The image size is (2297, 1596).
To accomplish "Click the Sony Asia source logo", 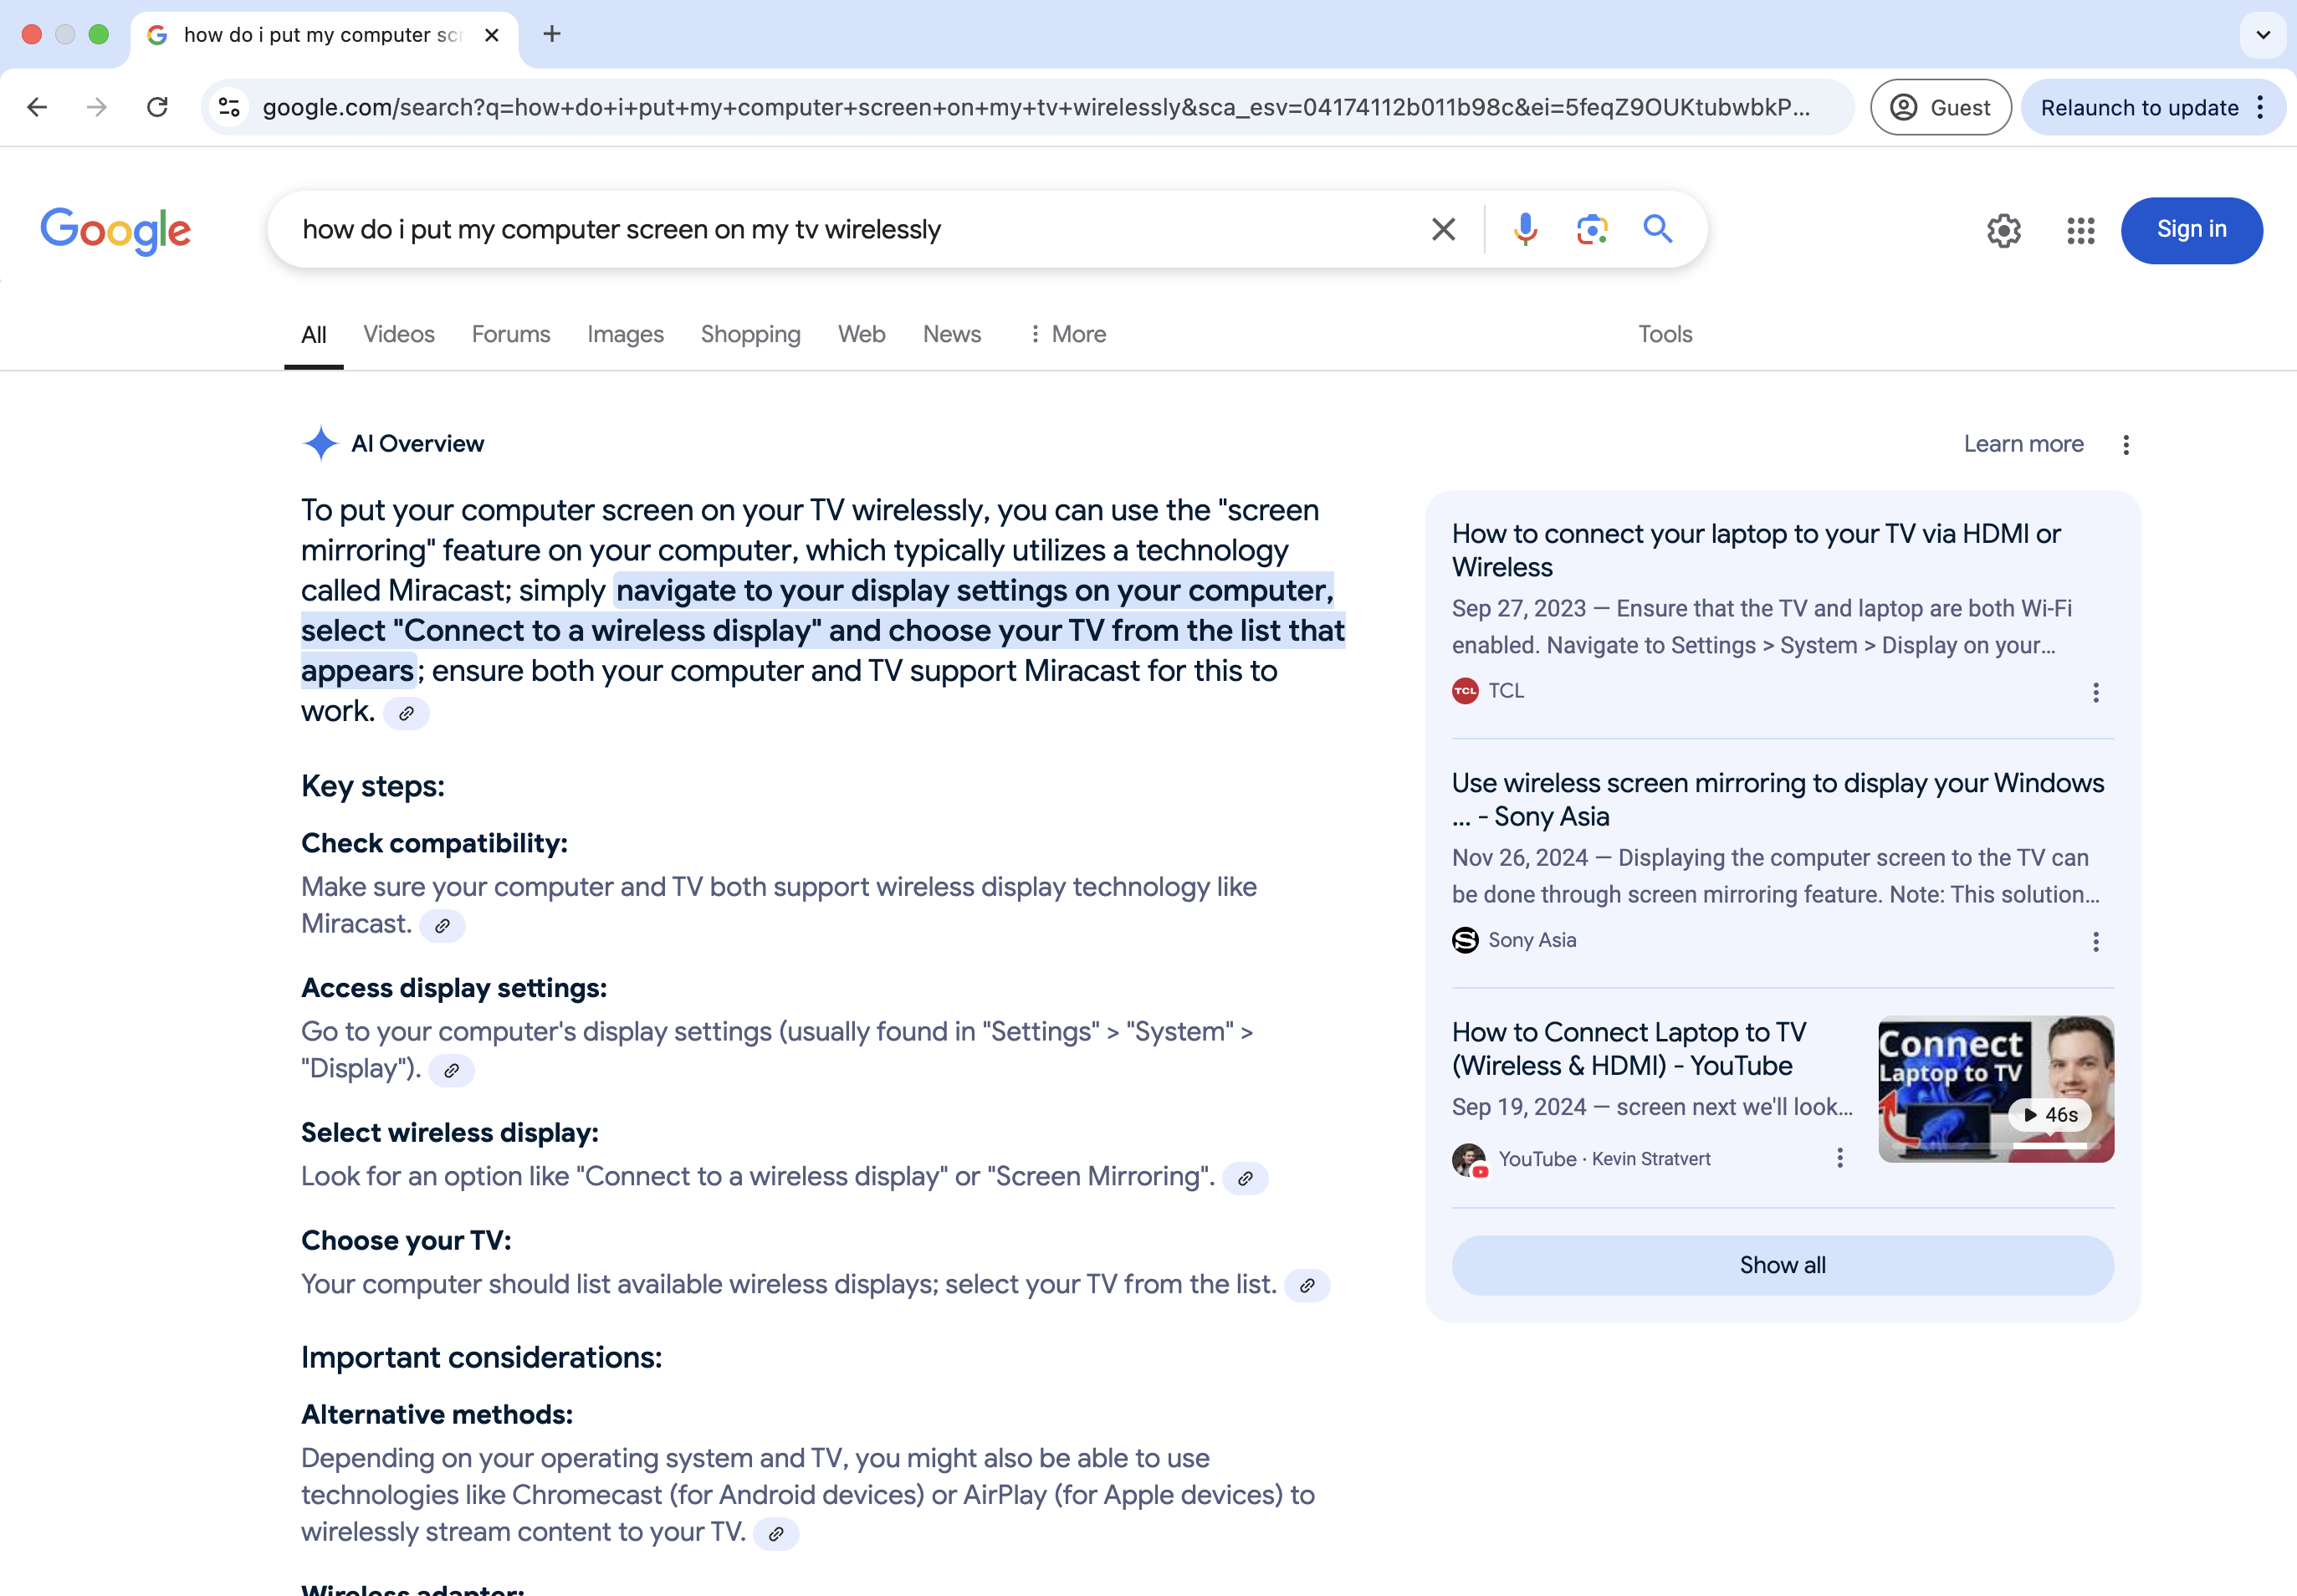I will [1465, 940].
